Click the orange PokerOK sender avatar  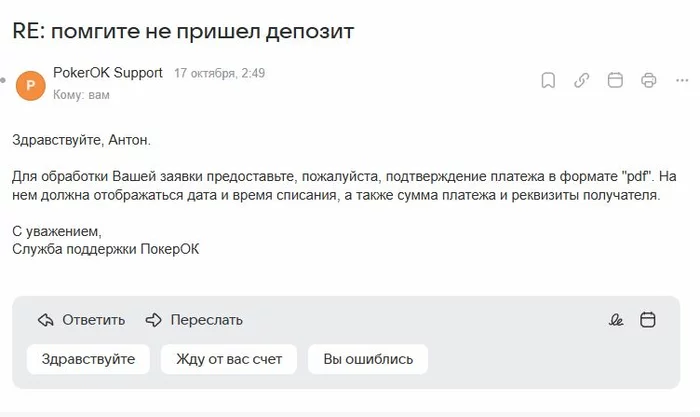tap(31, 84)
